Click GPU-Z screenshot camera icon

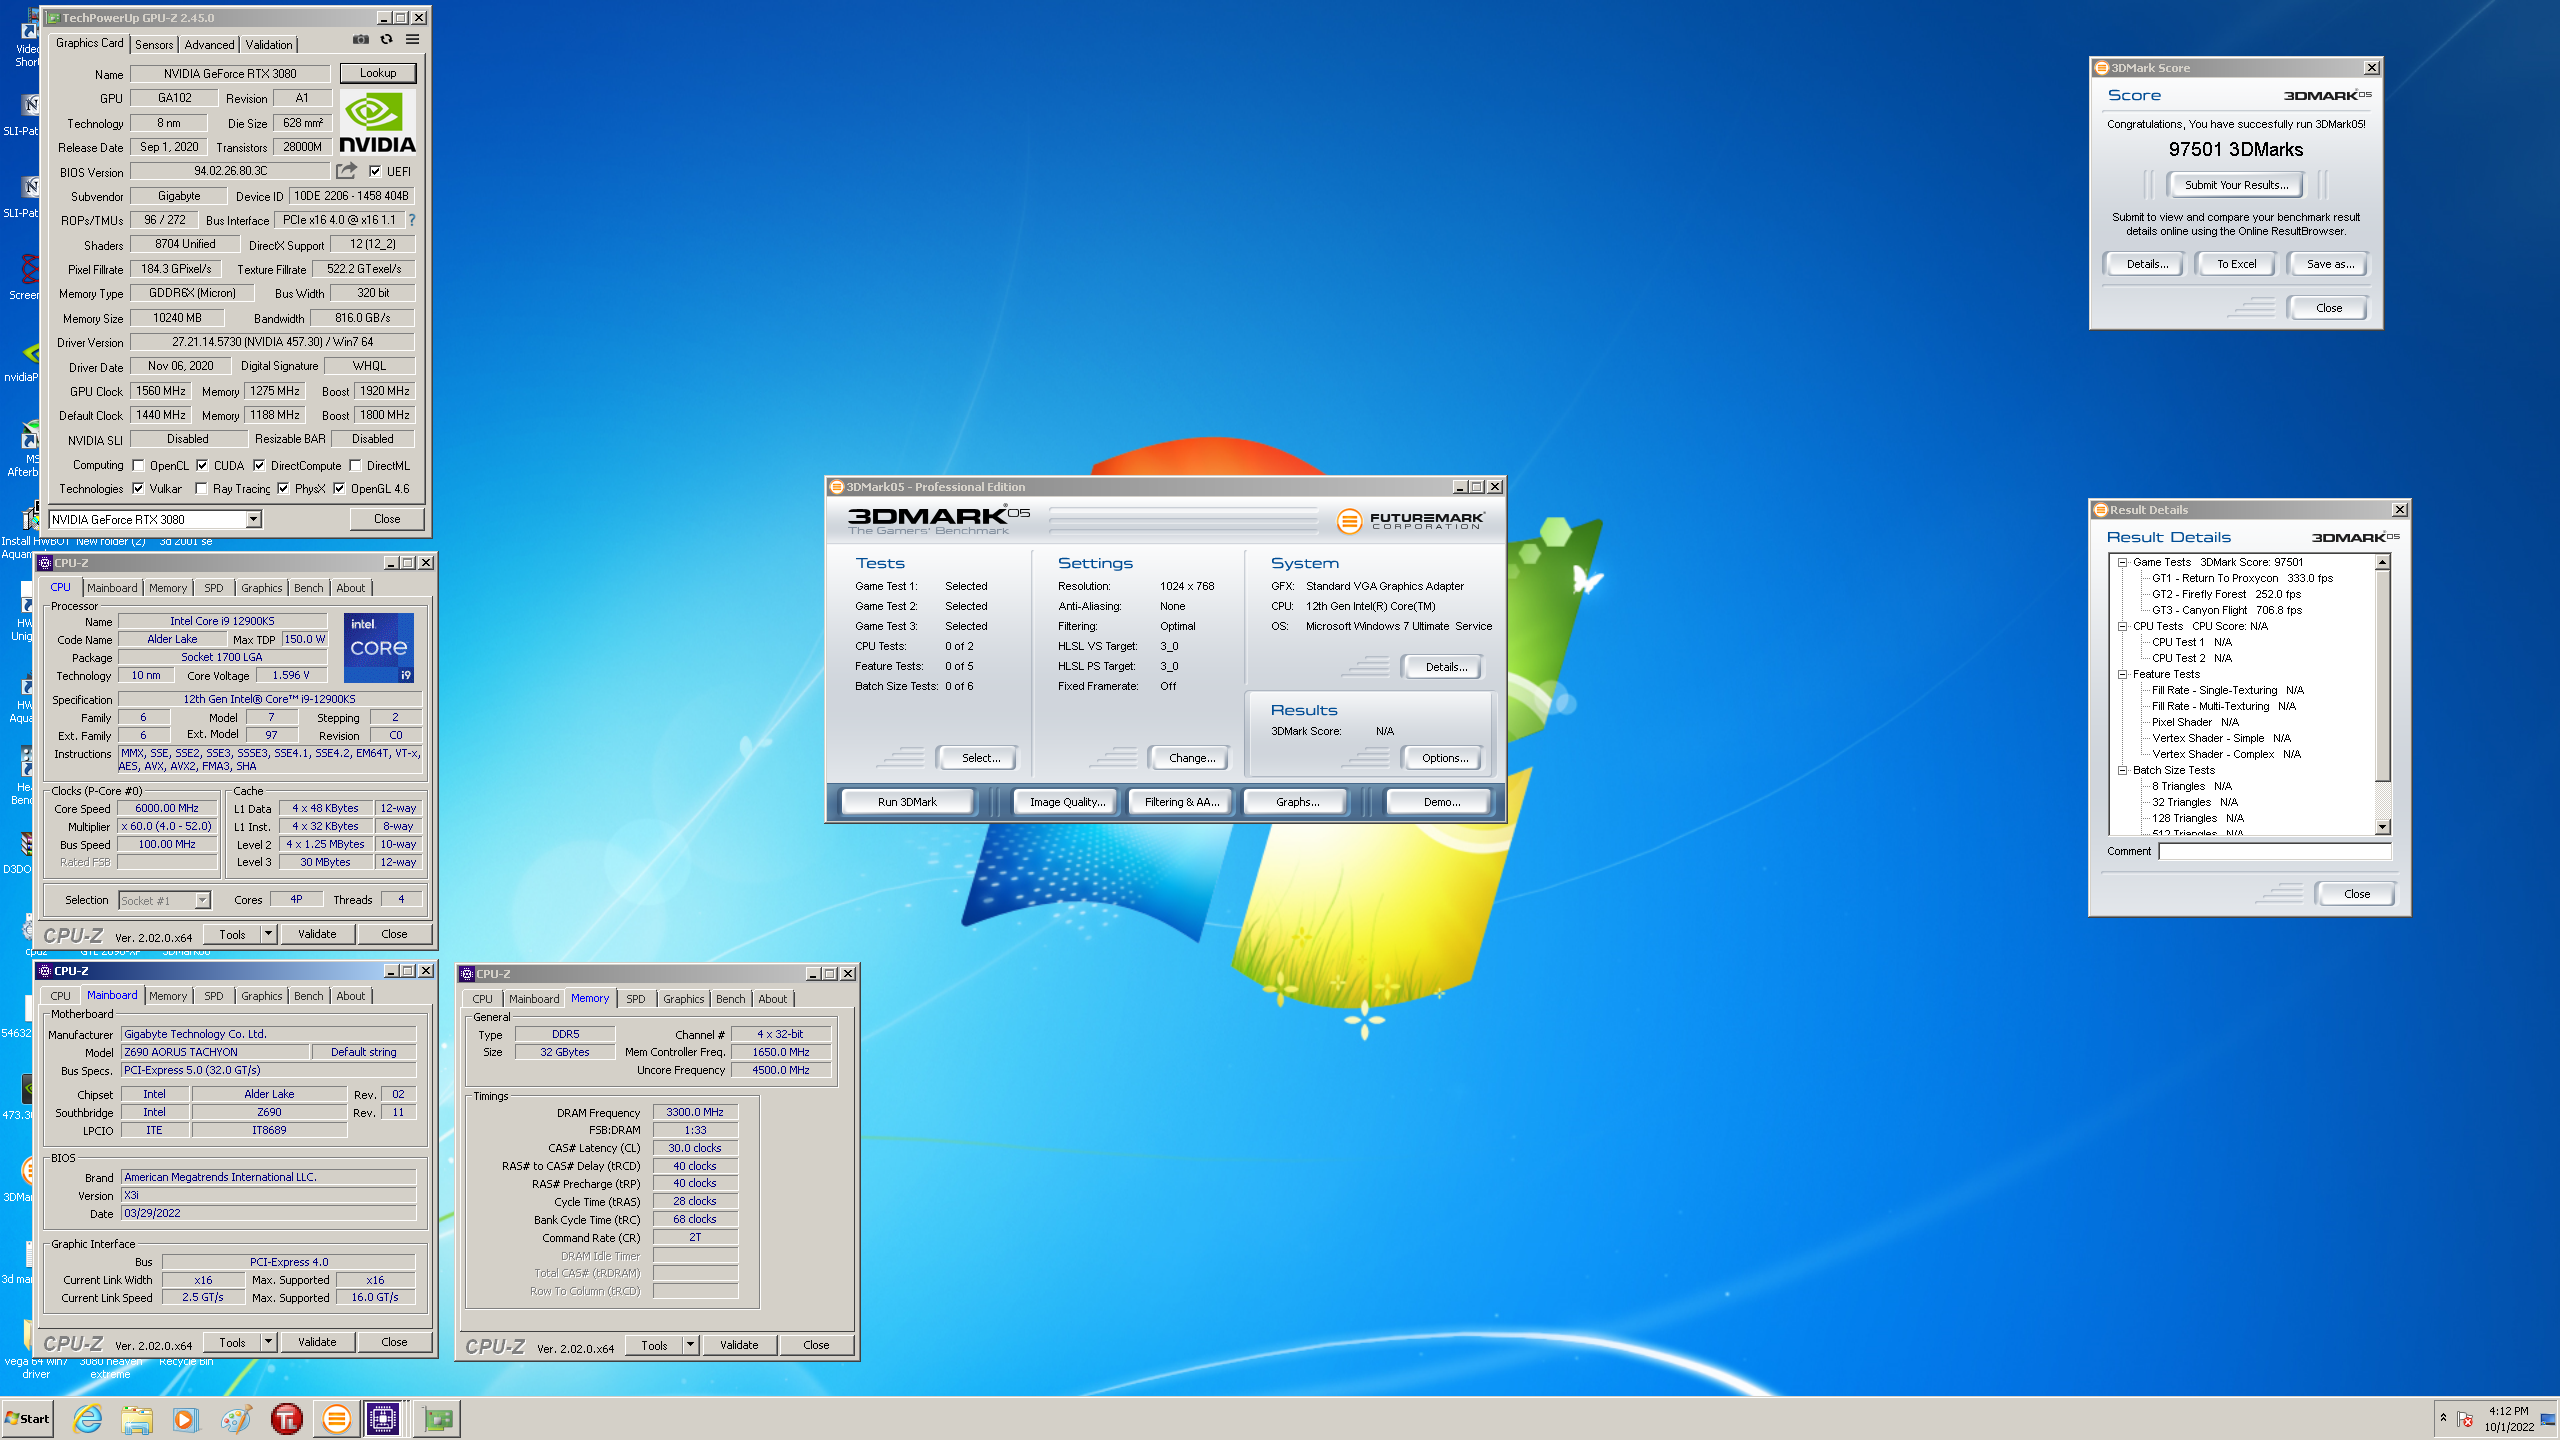click(x=361, y=40)
